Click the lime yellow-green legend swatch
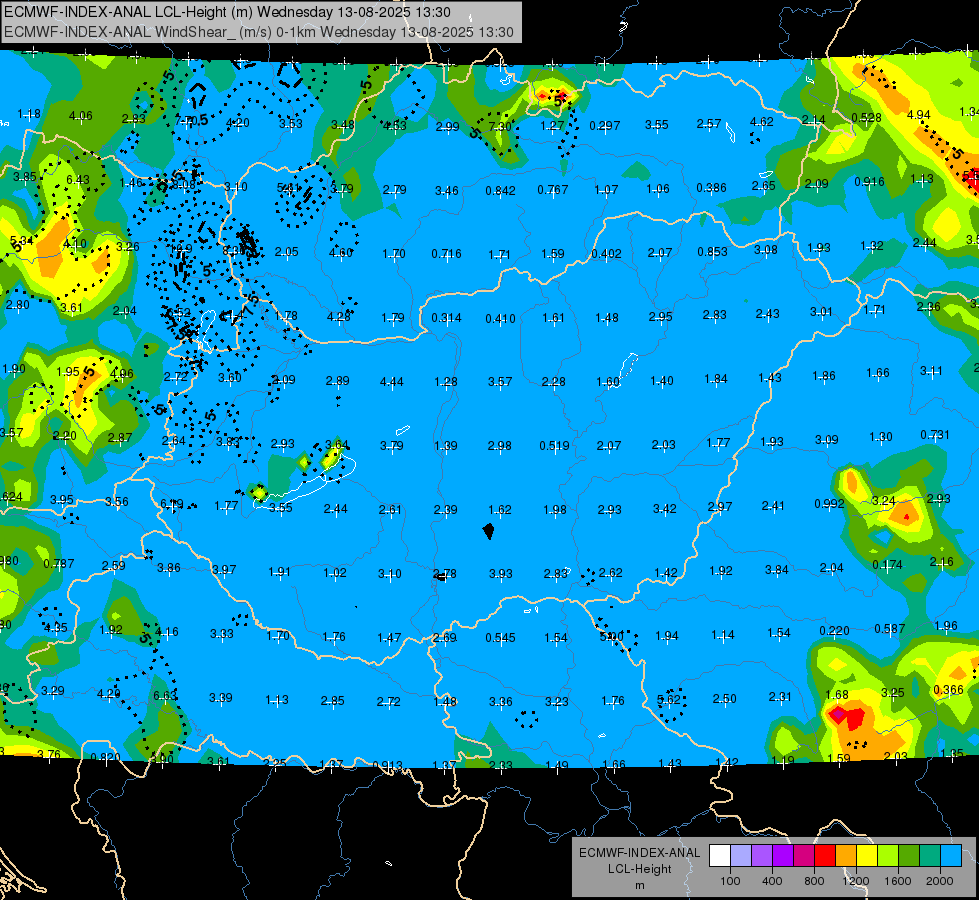 pos(888,856)
